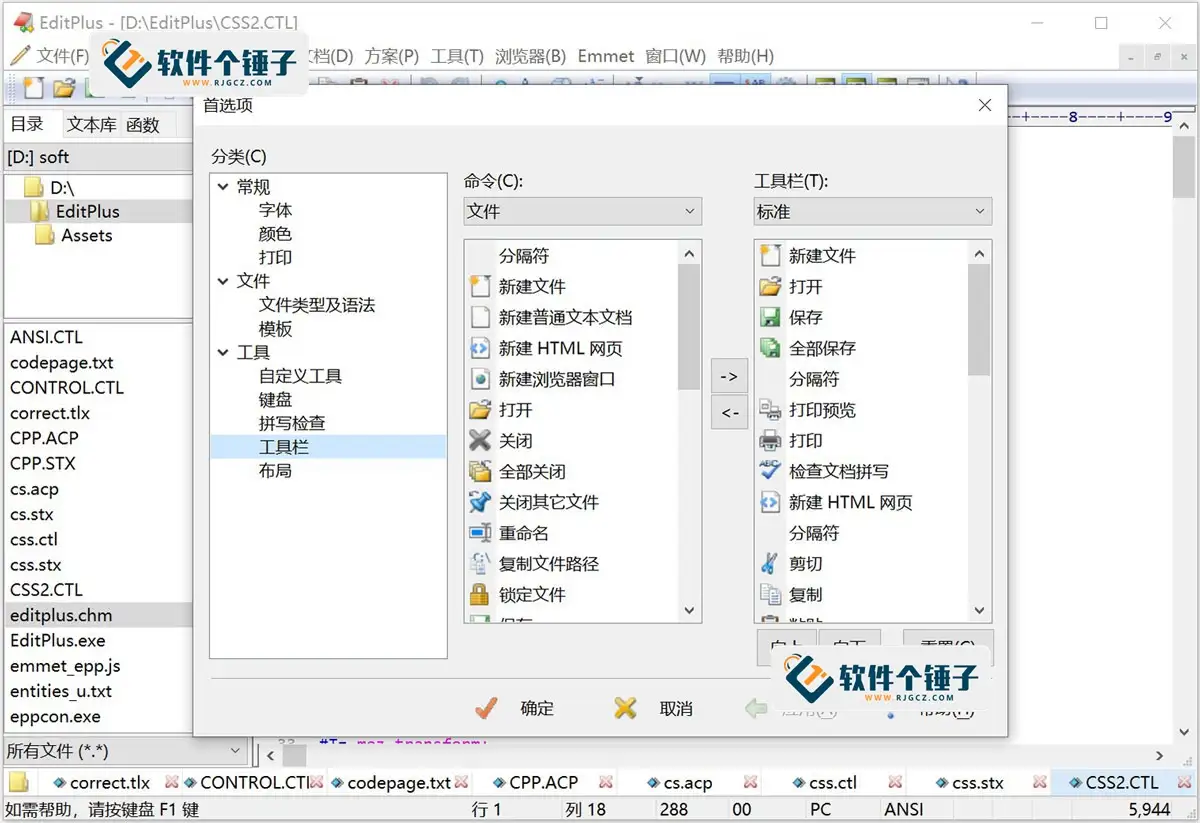The height and width of the screenshot is (823, 1200).
Task: Collapse the 常规 tree category
Action: (222, 187)
